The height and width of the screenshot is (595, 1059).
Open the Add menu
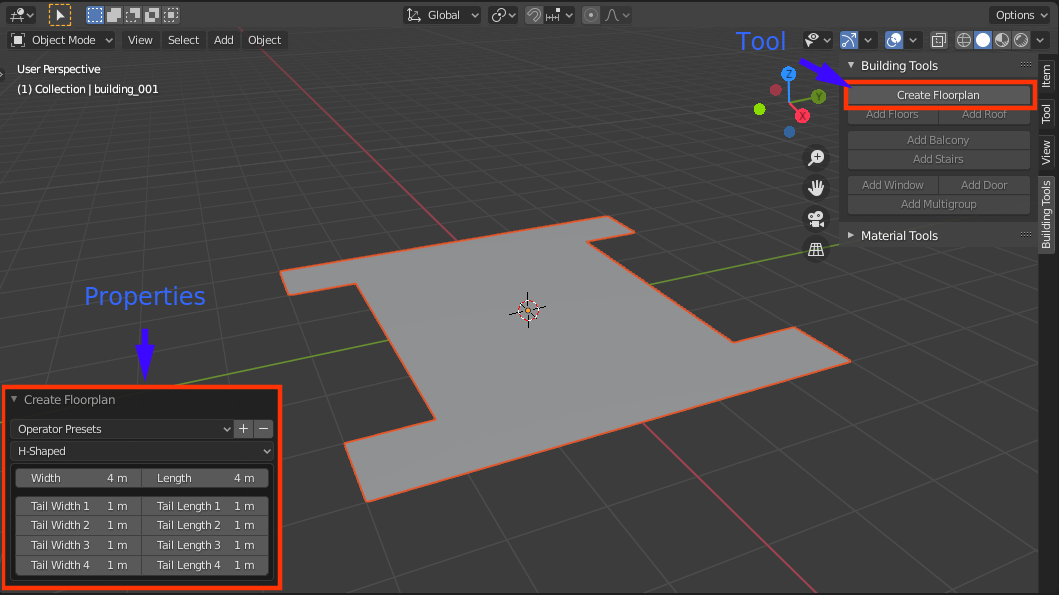224,40
